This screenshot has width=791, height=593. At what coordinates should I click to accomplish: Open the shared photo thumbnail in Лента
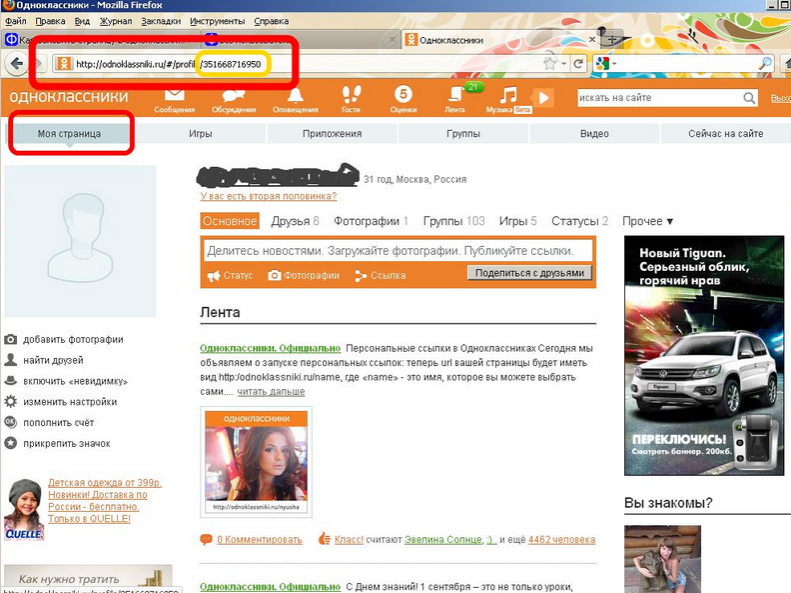pyautogui.click(x=256, y=462)
